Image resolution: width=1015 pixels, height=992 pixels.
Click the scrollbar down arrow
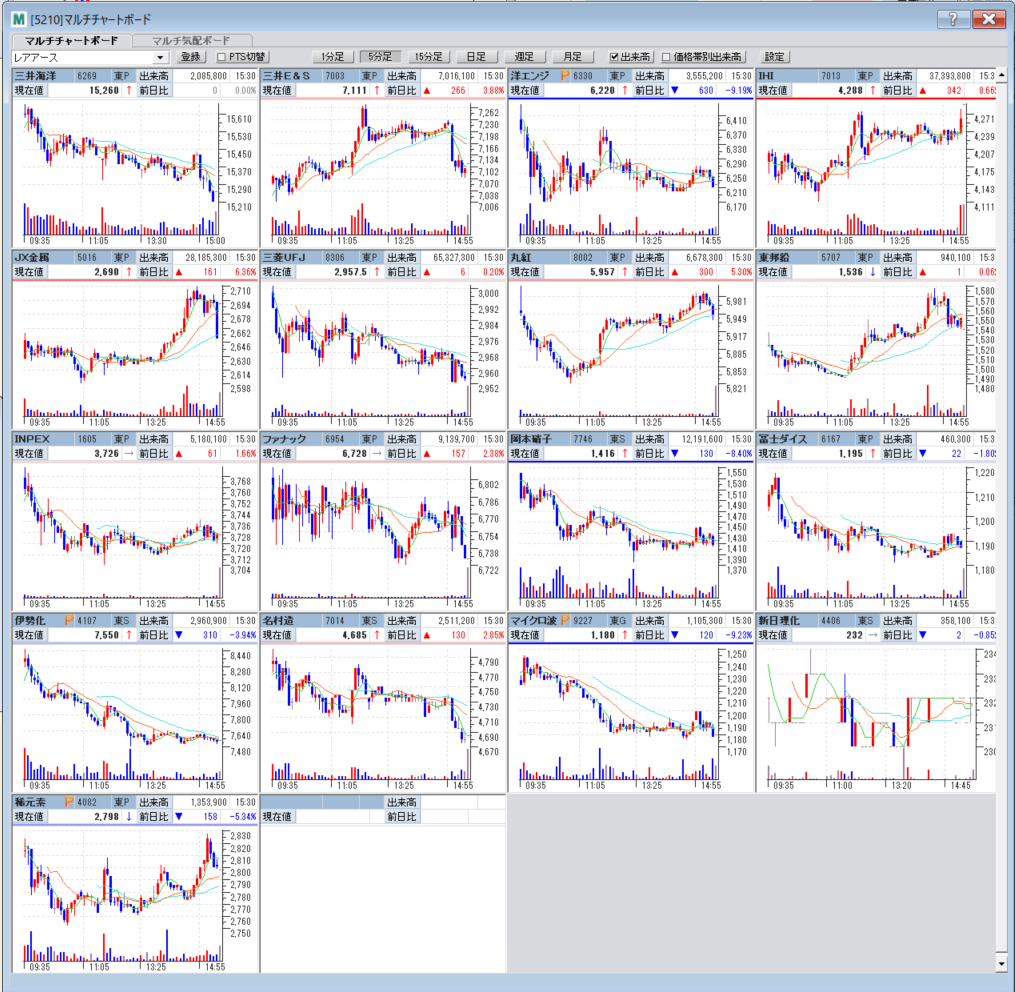click(1003, 963)
